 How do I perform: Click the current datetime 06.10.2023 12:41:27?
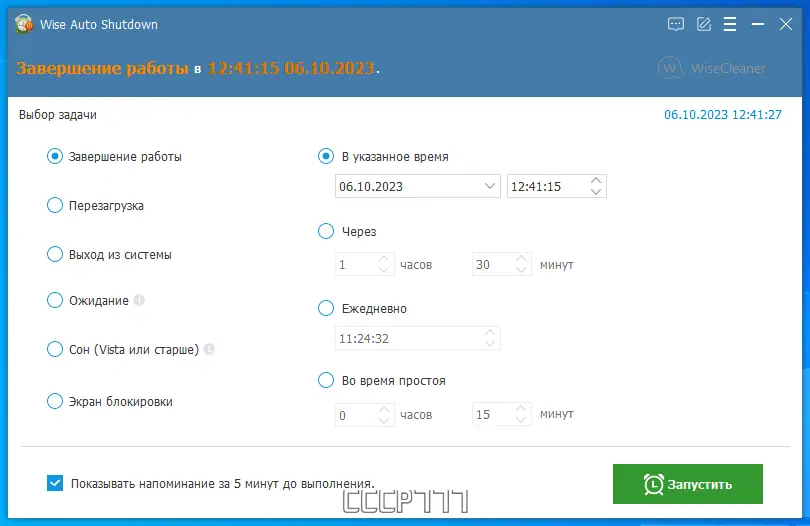pyautogui.click(x=723, y=115)
